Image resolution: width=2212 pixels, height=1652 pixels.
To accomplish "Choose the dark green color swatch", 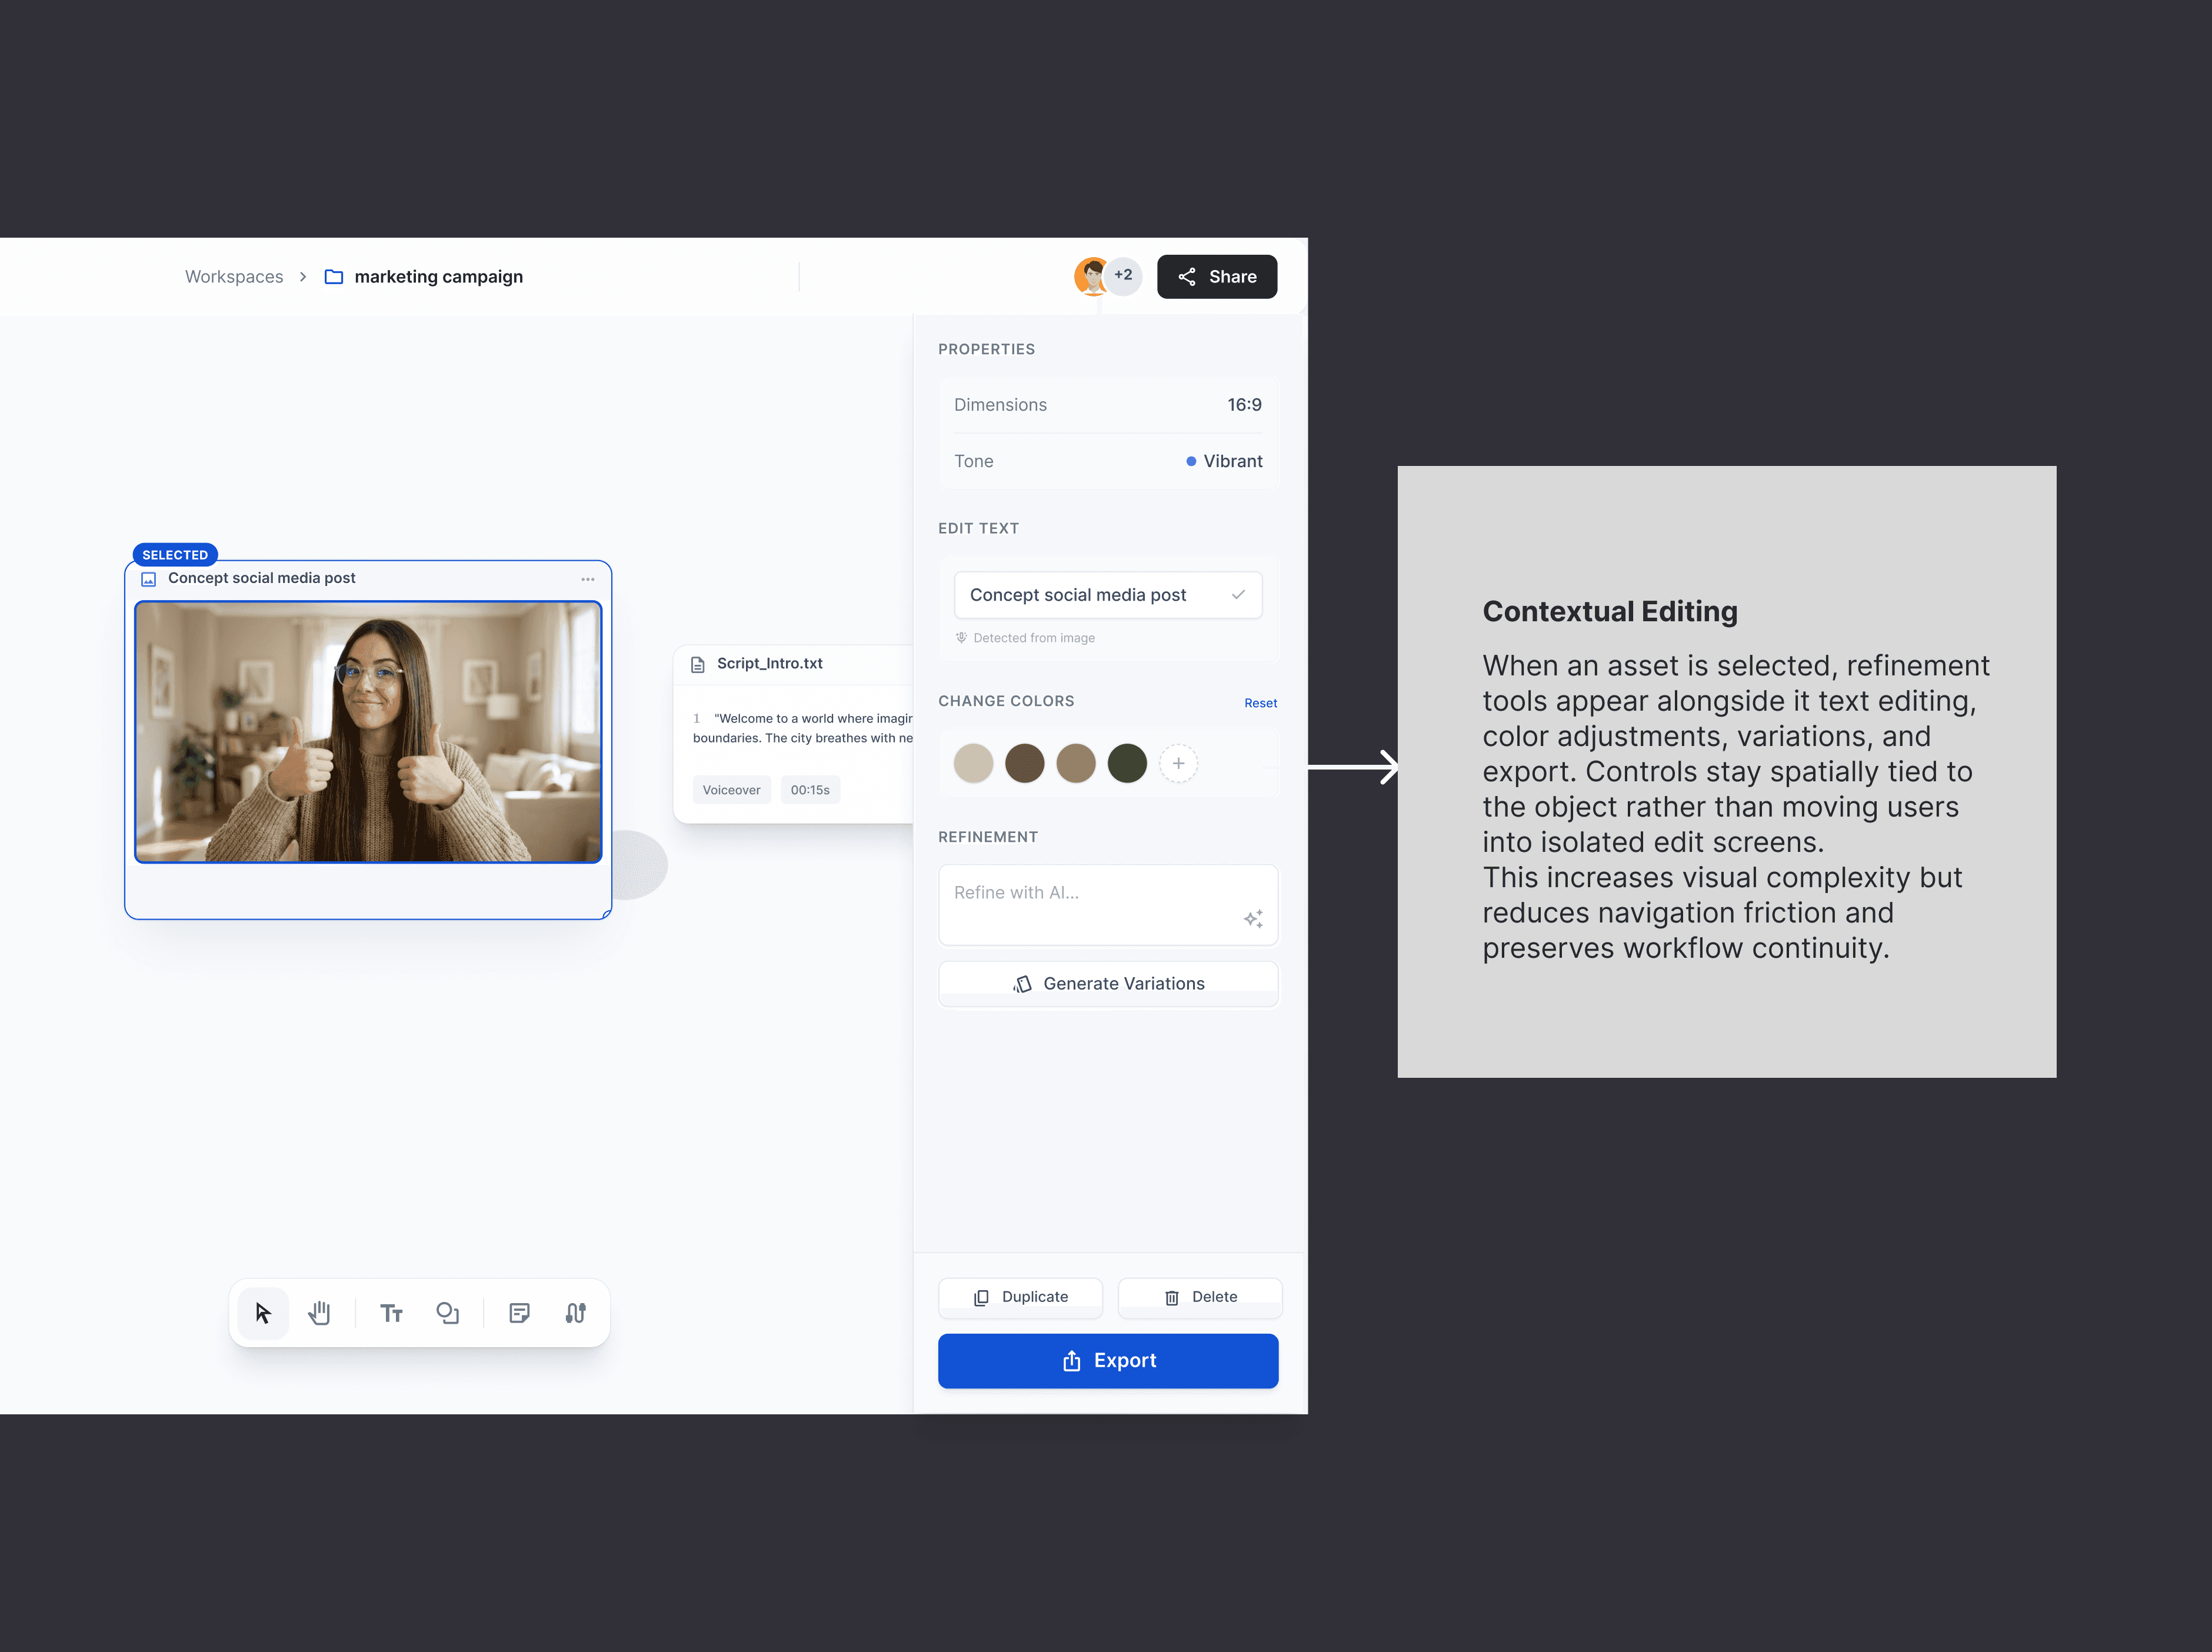I will (1127, 764).
